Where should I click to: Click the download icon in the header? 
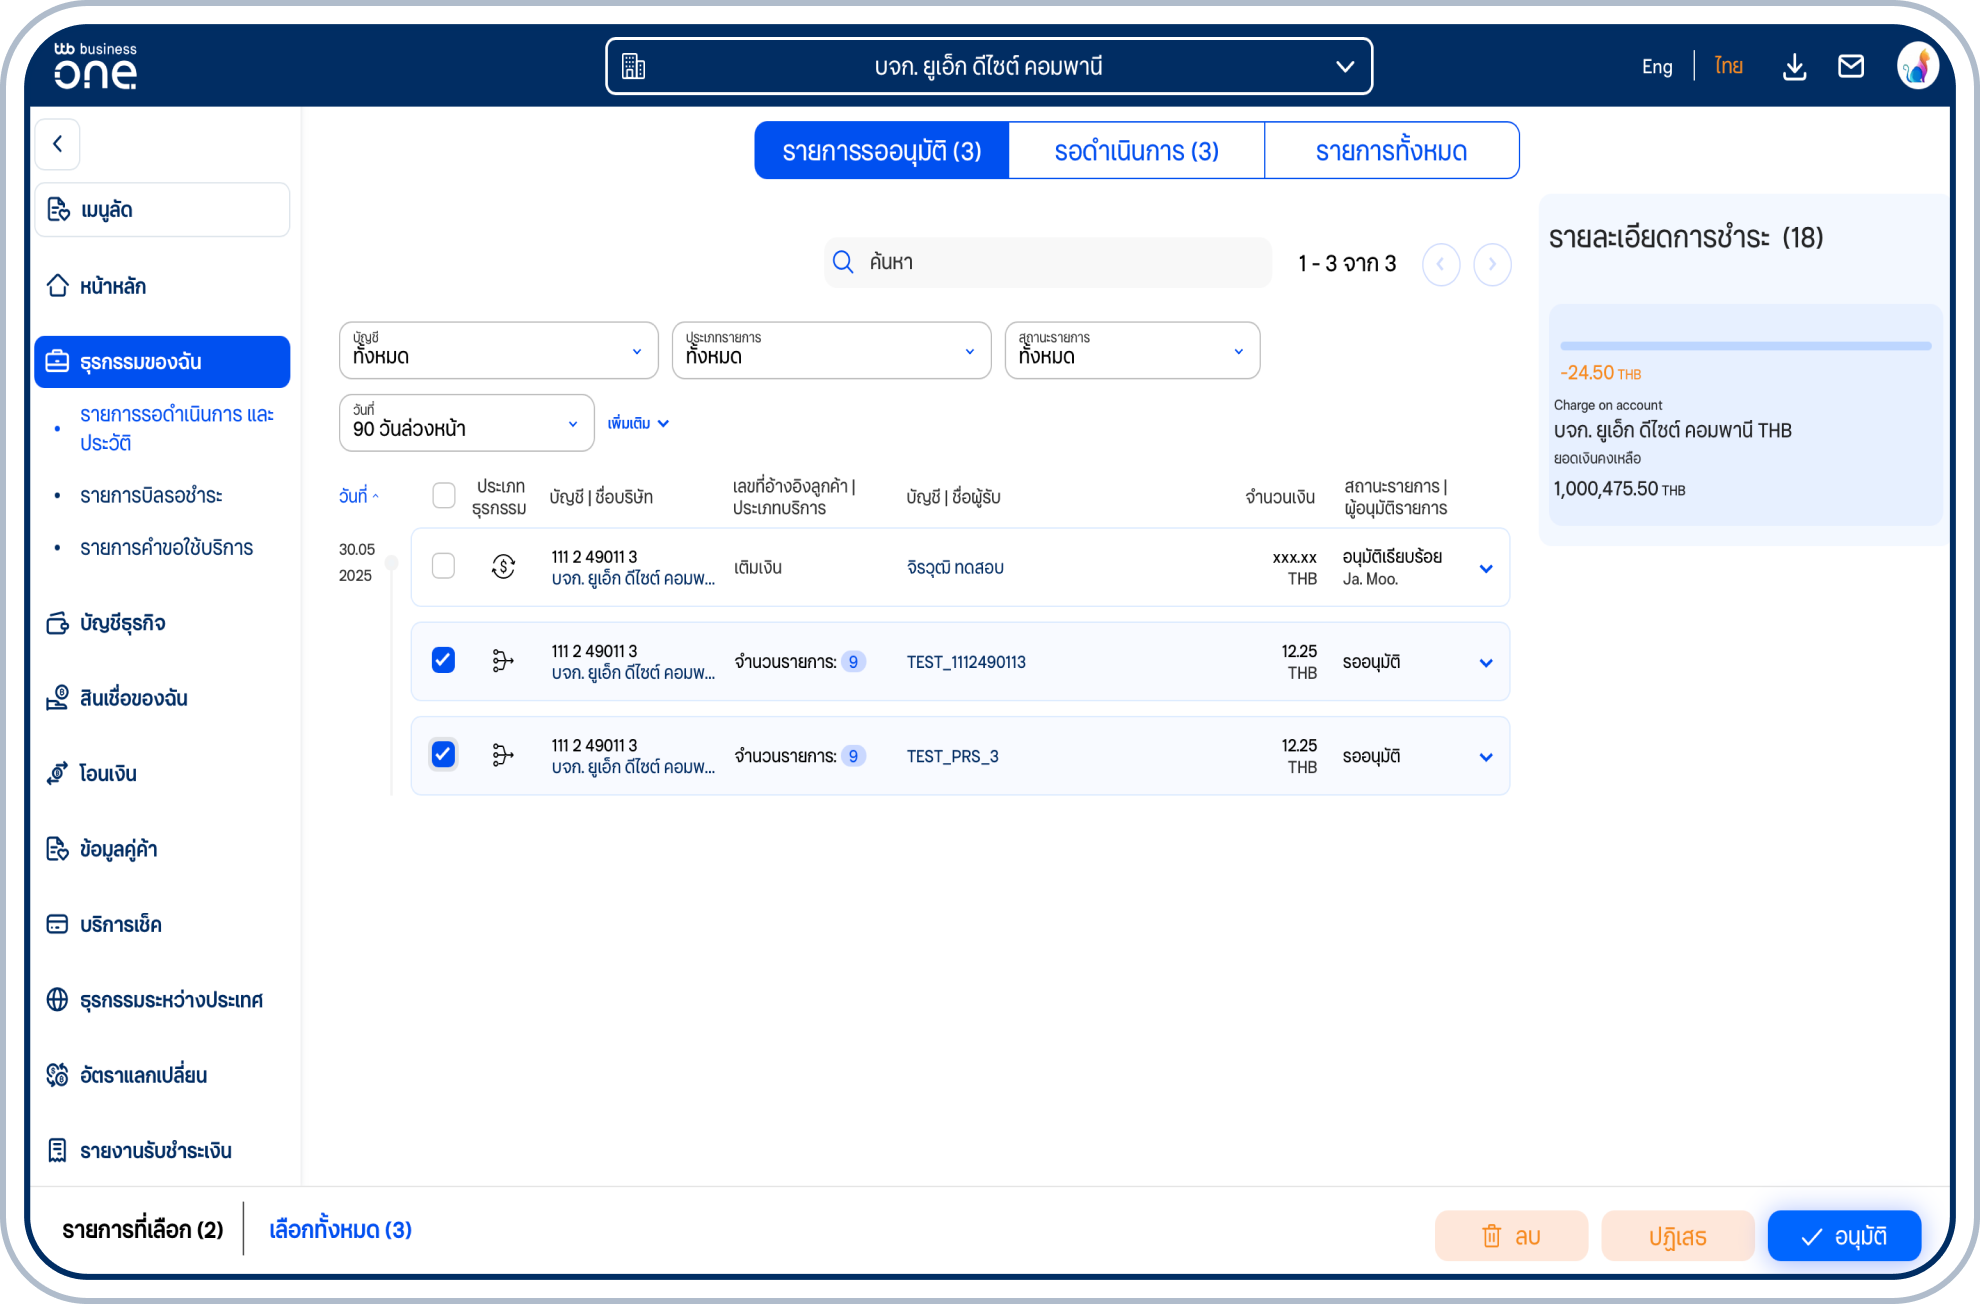(1794, 67)
